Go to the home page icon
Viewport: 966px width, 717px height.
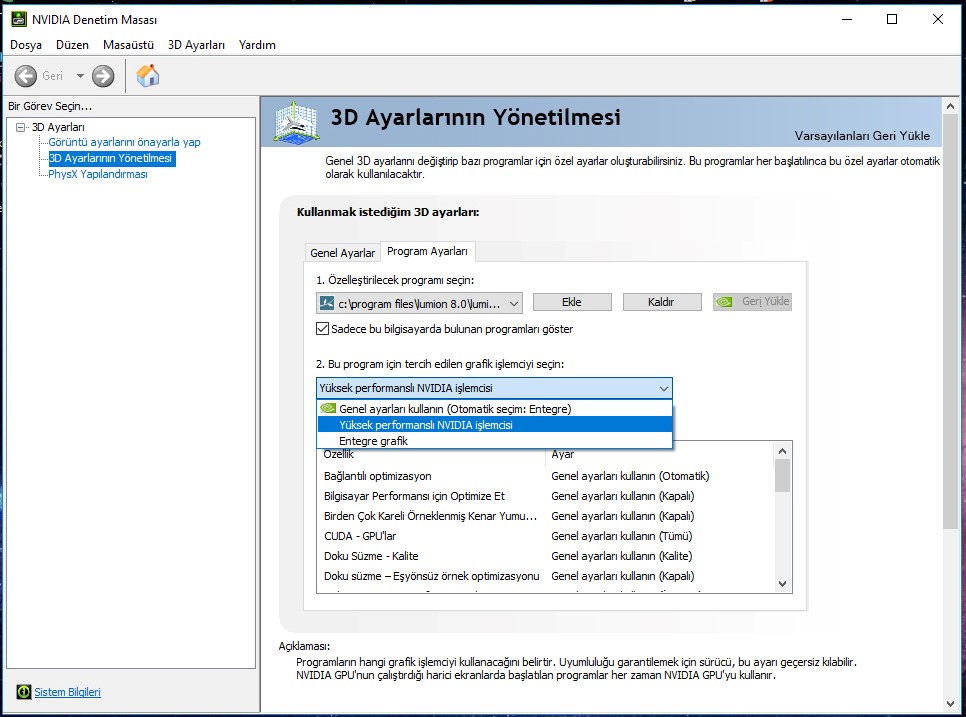point(148,76)
